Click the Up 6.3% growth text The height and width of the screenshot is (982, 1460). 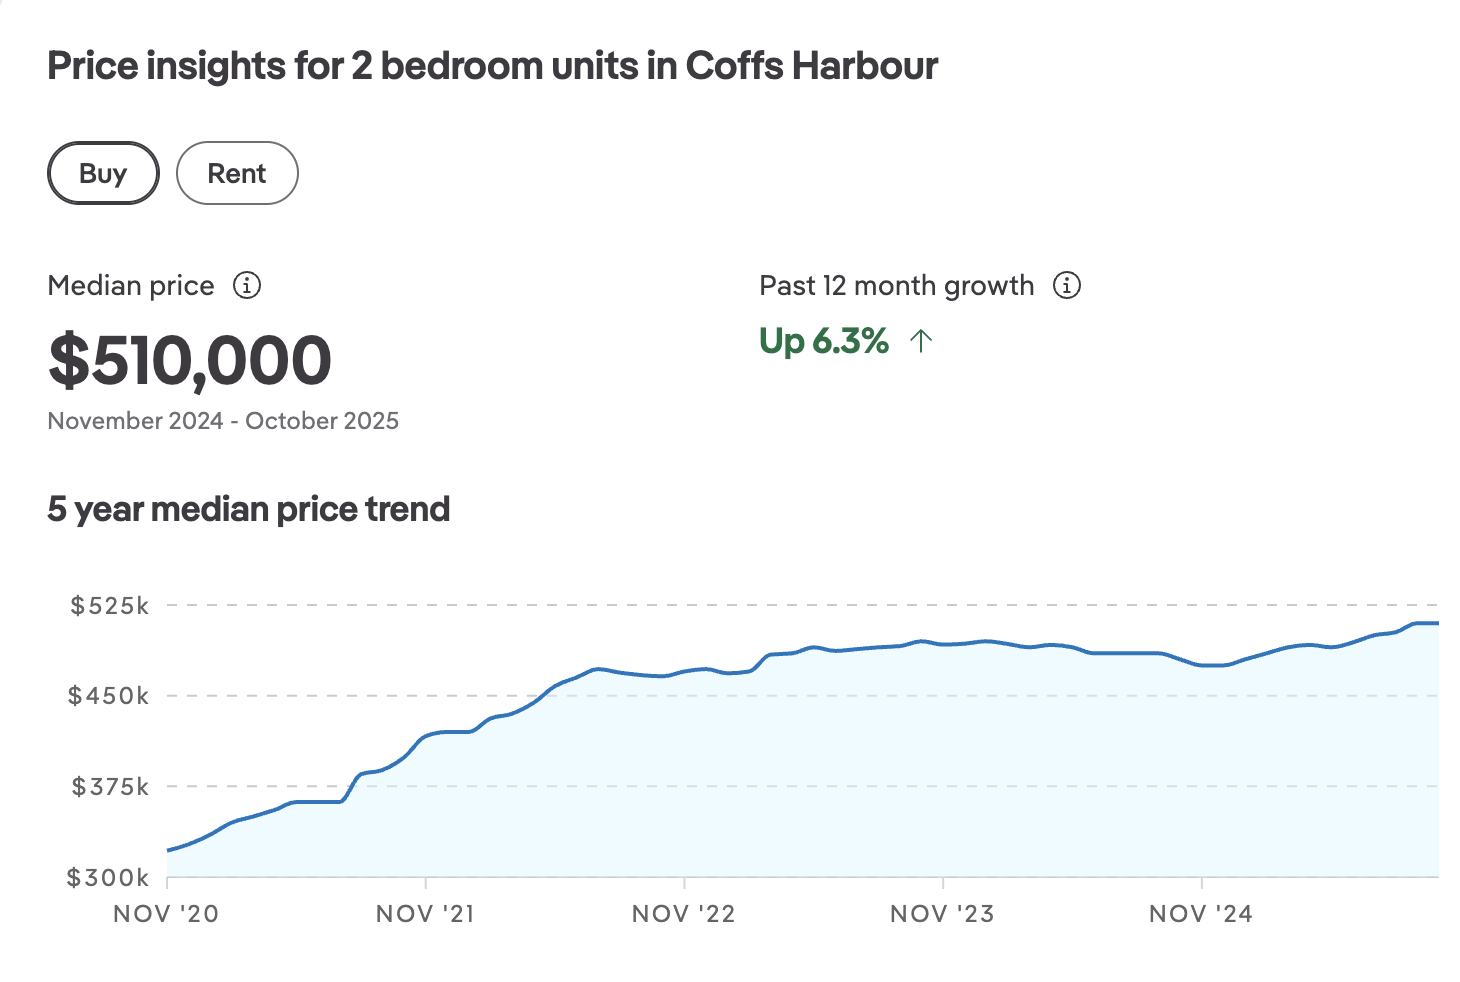pos(824,342)
